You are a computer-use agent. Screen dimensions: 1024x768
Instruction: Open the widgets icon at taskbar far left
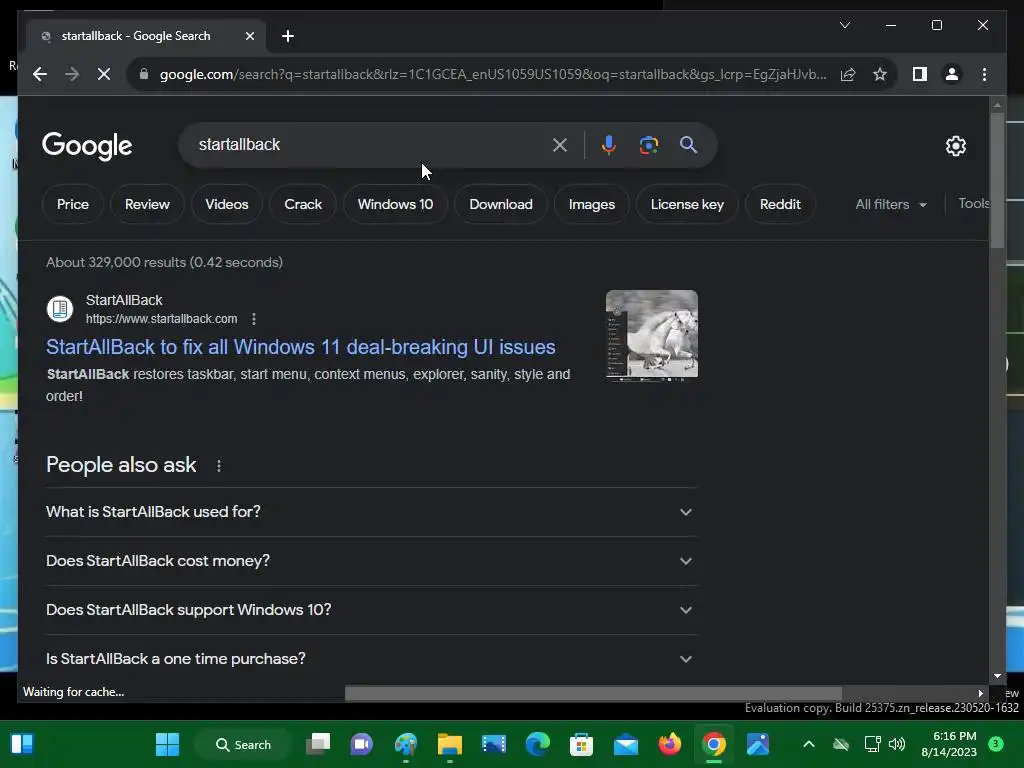click(x=22, y=744)
